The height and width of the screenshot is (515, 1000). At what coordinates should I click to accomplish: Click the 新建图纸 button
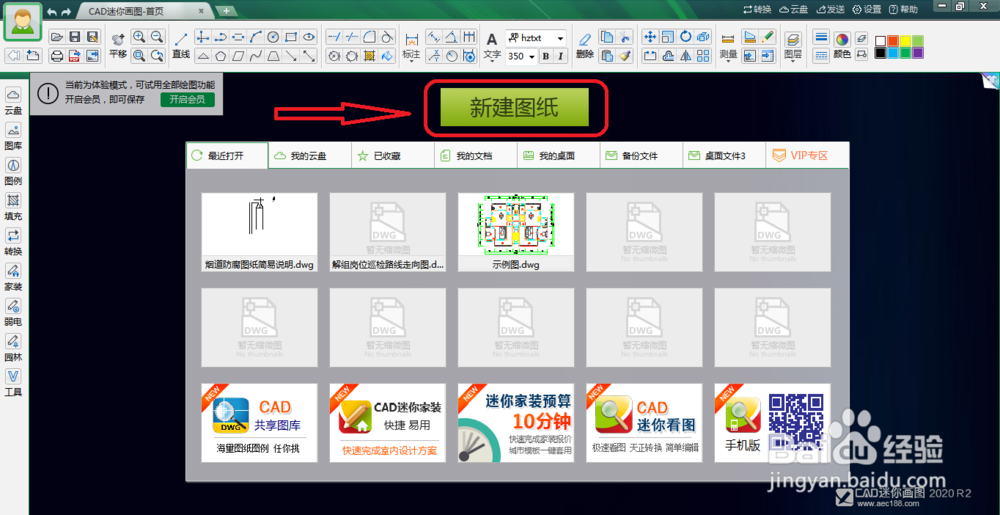click(514, 107)
